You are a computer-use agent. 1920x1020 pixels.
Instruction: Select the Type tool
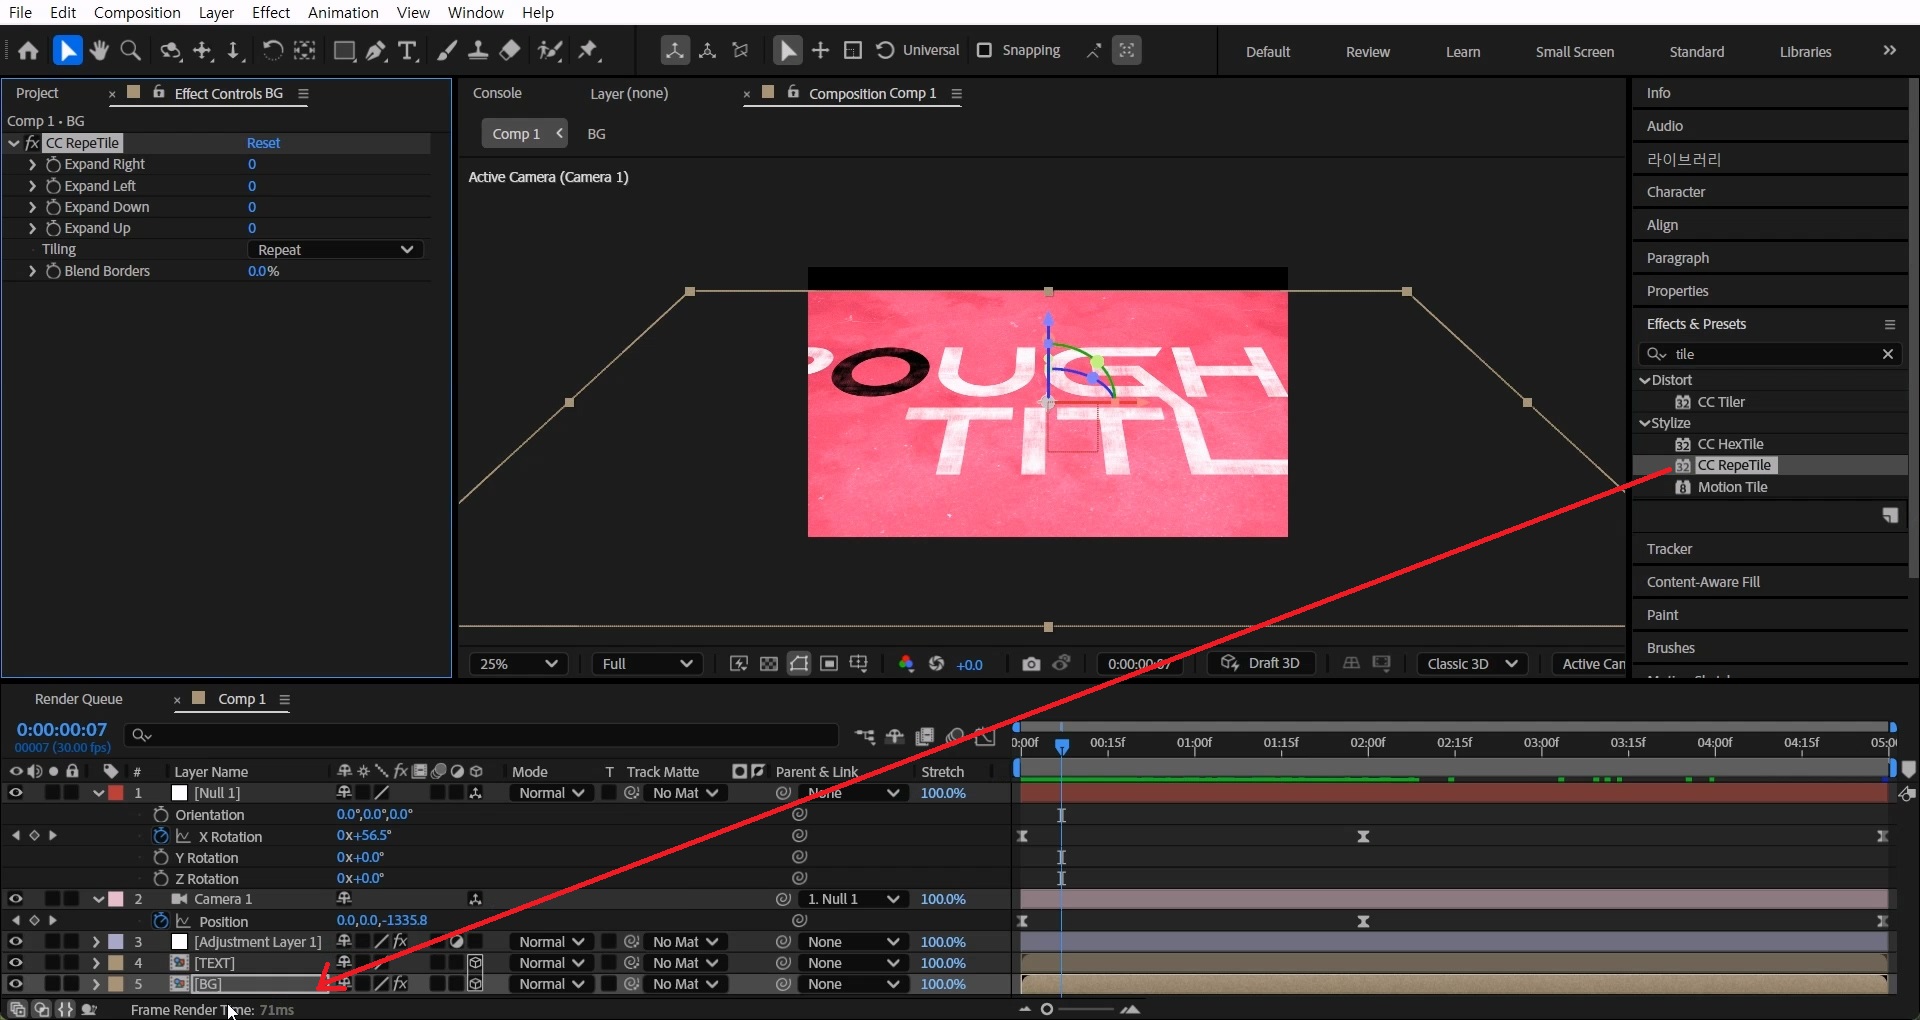pos(407,51)
